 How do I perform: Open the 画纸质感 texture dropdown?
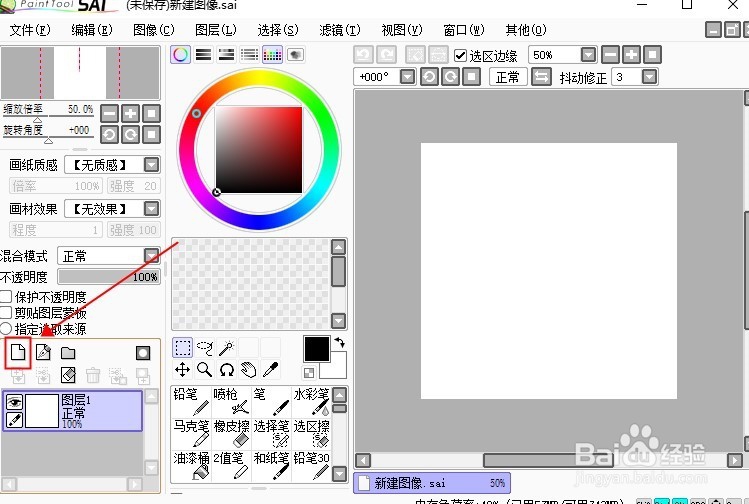click(151, 165)
